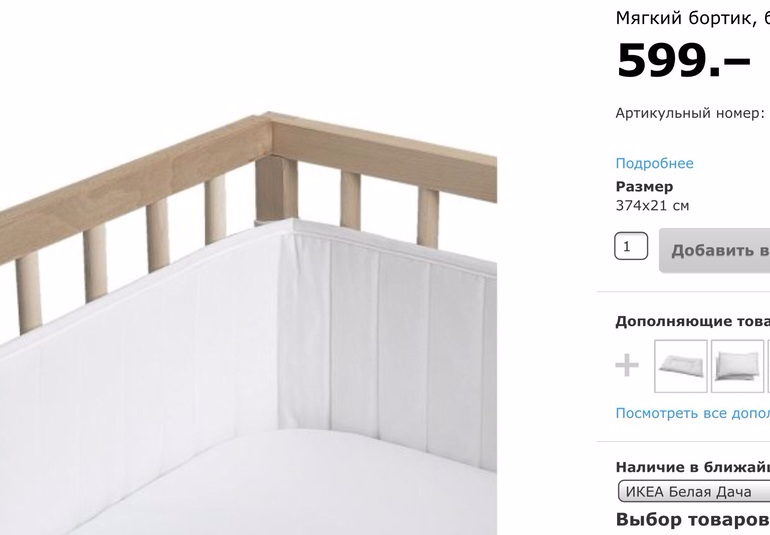
Task: Open the single pillow product thumbnail
Action: pyautogui.click(x=681, y=366)
